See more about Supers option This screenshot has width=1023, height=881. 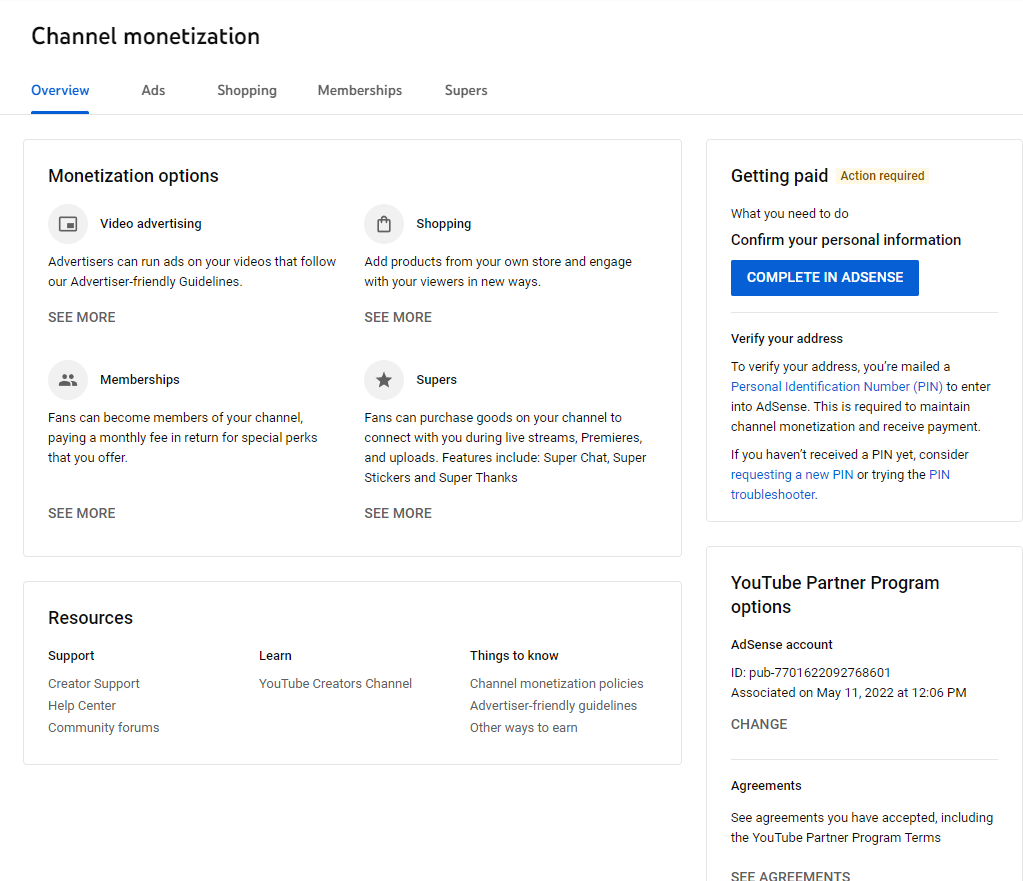(x=398, y=513)
